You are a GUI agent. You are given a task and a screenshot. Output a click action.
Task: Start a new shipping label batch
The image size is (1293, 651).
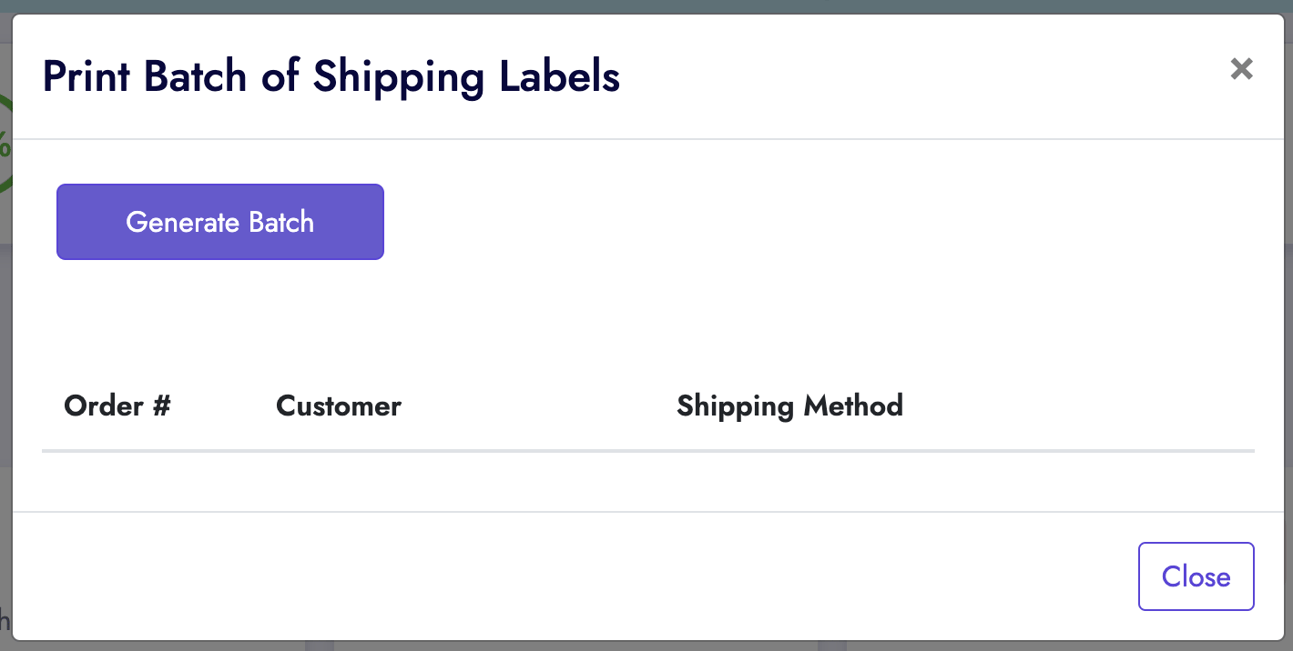pos(219,221)
